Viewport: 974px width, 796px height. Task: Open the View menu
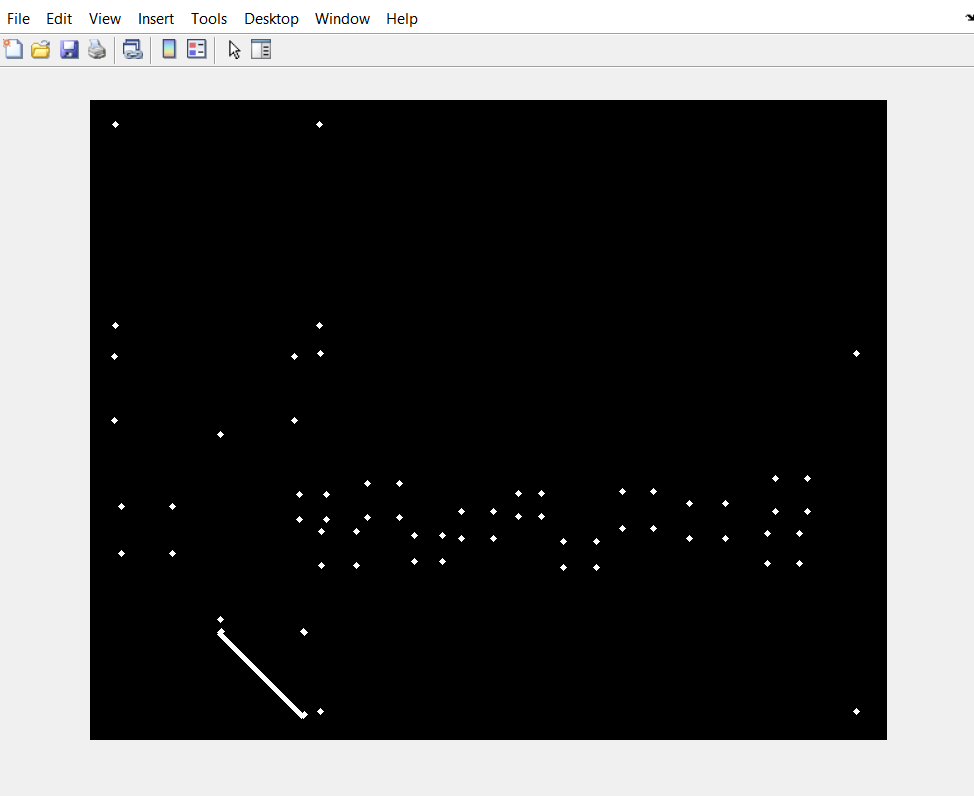click(104, 18)
